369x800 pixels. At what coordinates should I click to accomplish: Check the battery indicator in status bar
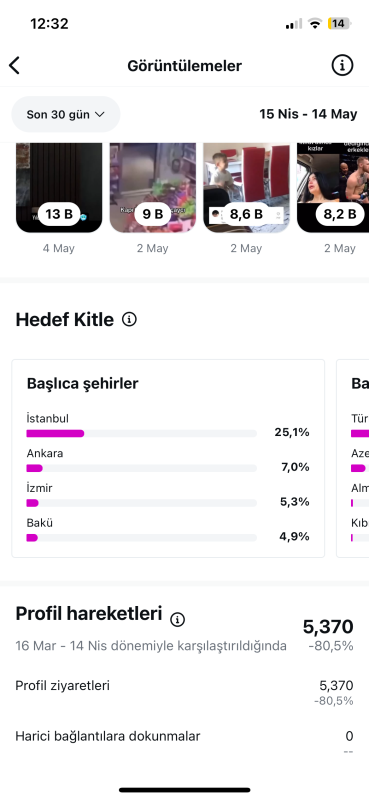pos(339,23)
